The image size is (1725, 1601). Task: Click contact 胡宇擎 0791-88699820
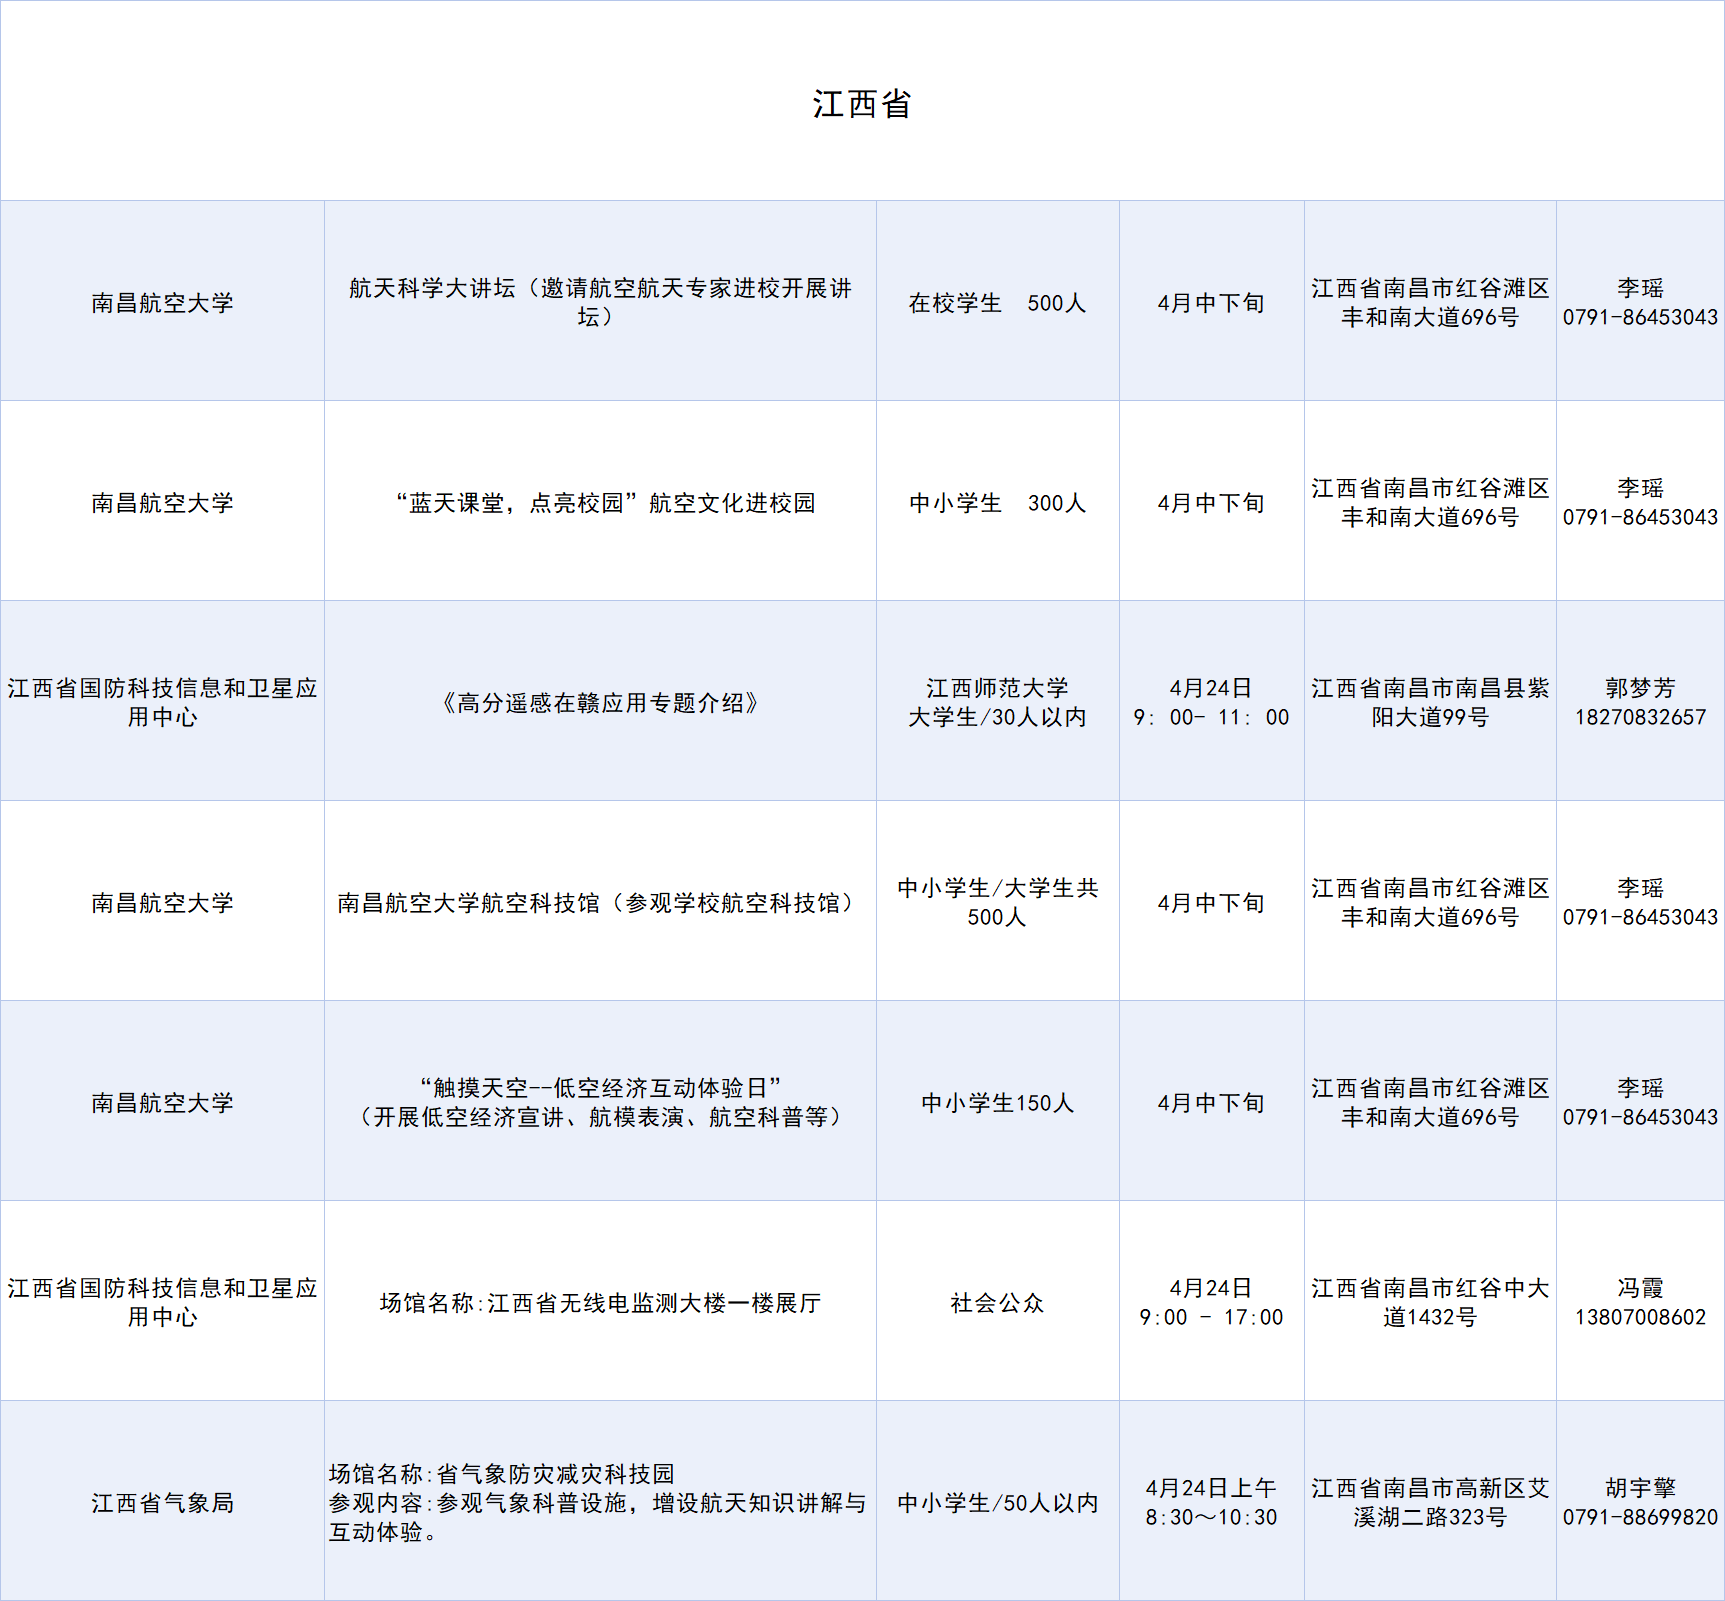(x=1640, y=1501)
